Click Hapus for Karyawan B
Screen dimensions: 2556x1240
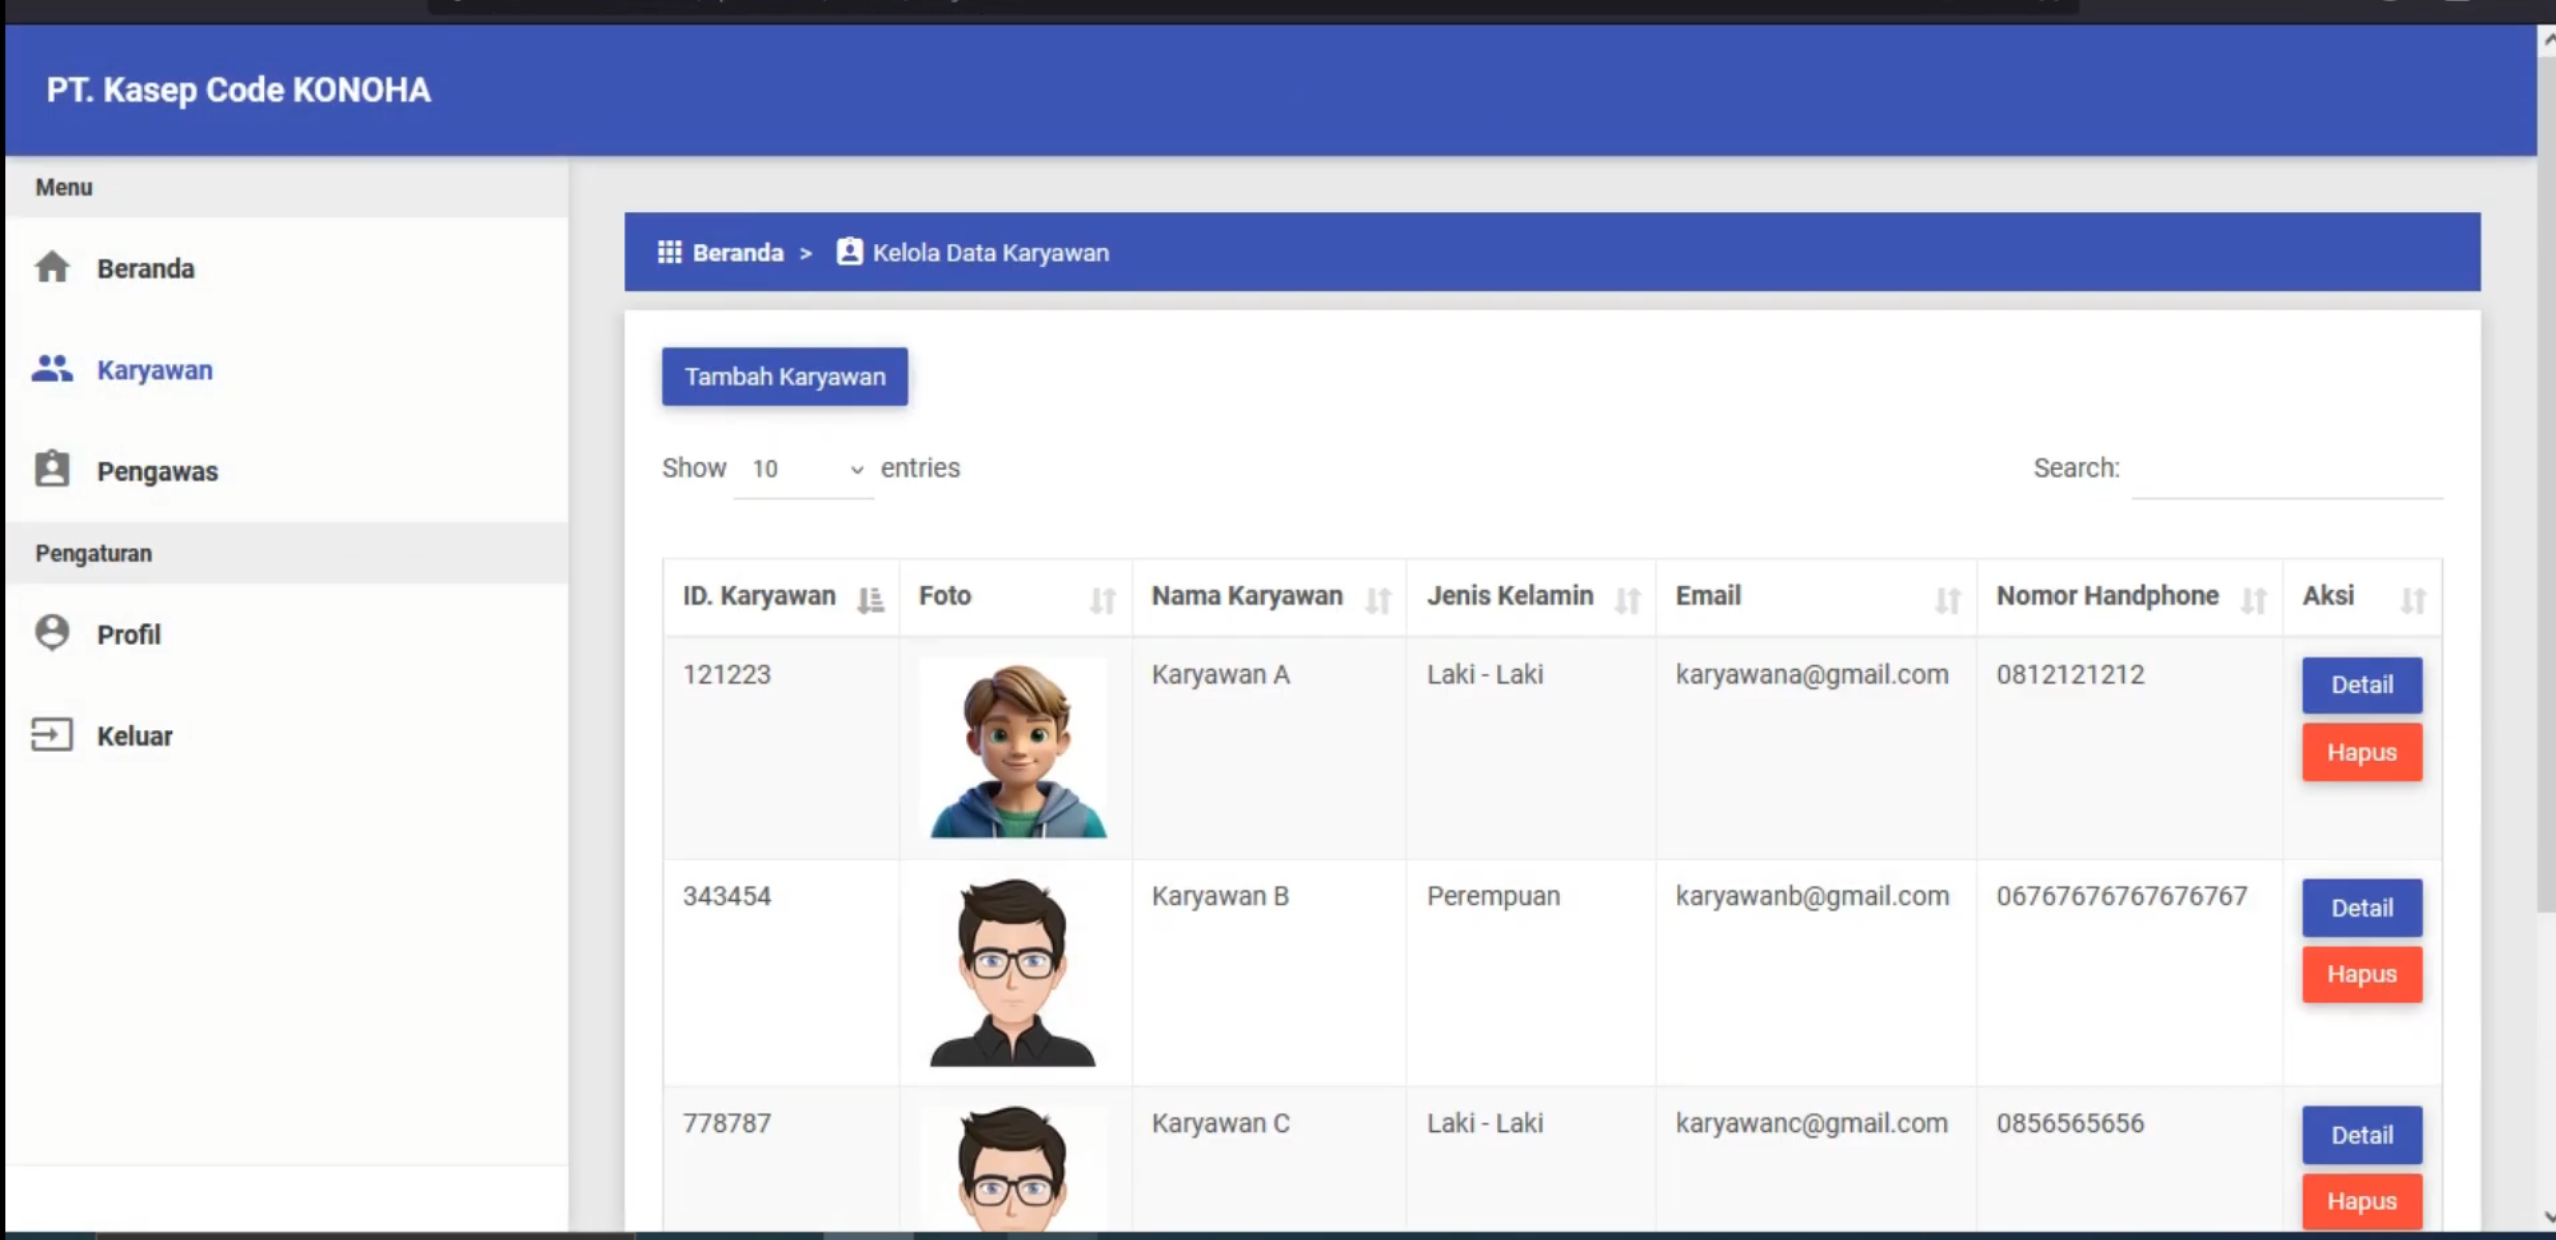2362,974
